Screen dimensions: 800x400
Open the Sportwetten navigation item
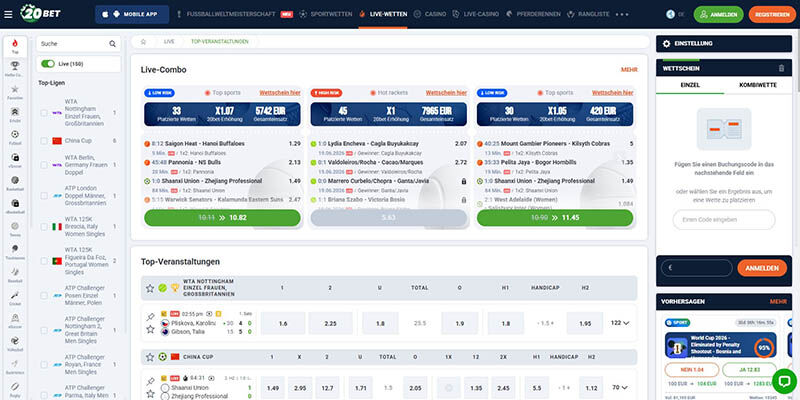326,14
